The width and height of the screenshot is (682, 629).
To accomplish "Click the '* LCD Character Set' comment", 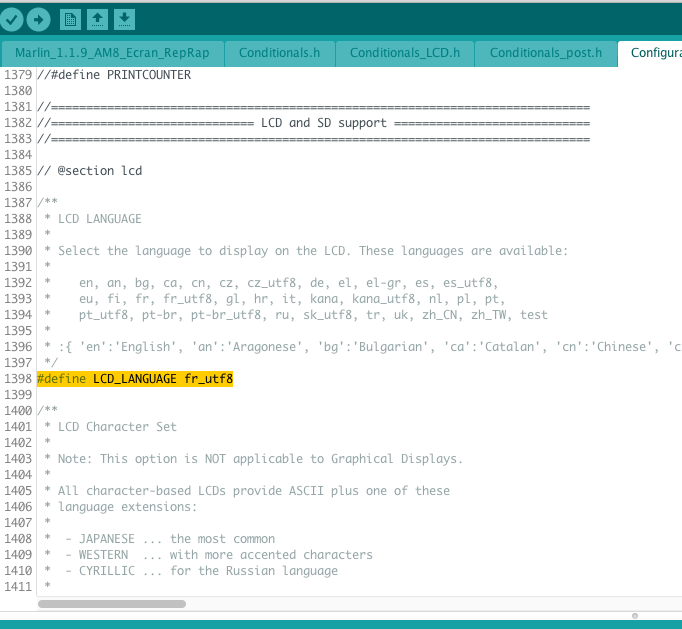I will pos(110,427).
